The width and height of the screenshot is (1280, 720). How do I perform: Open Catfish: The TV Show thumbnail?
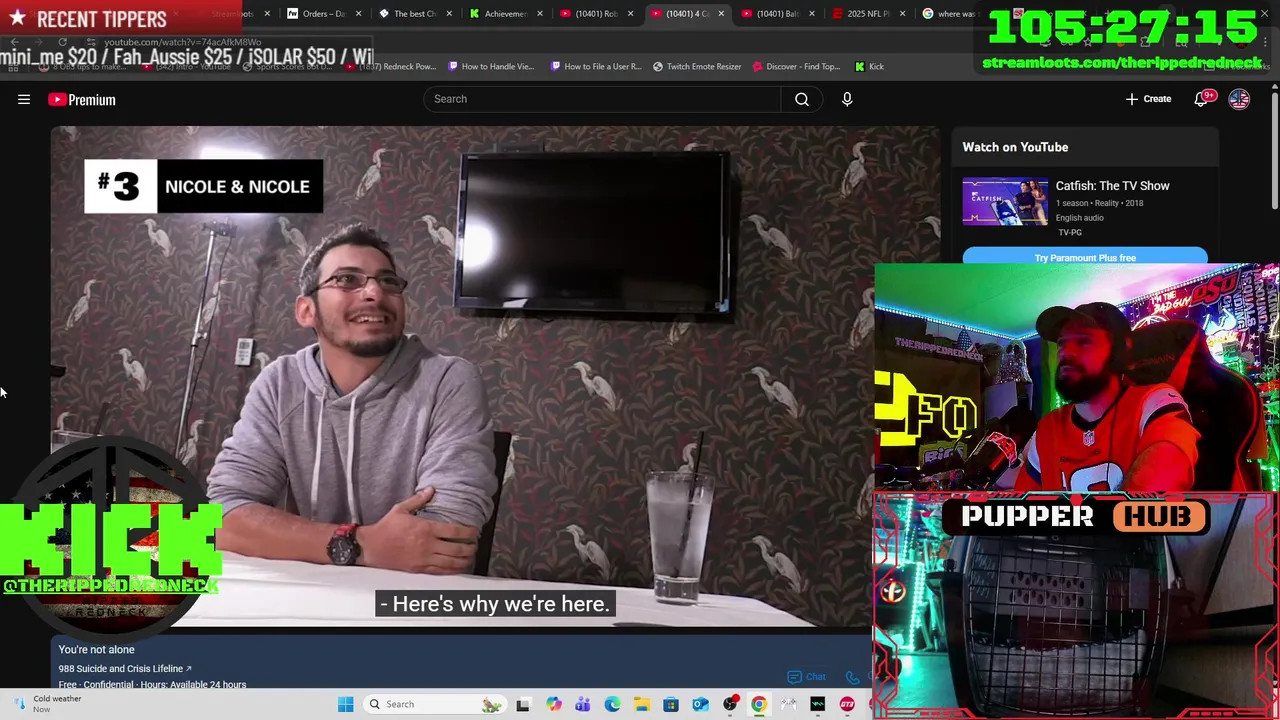coord(1005,201)
